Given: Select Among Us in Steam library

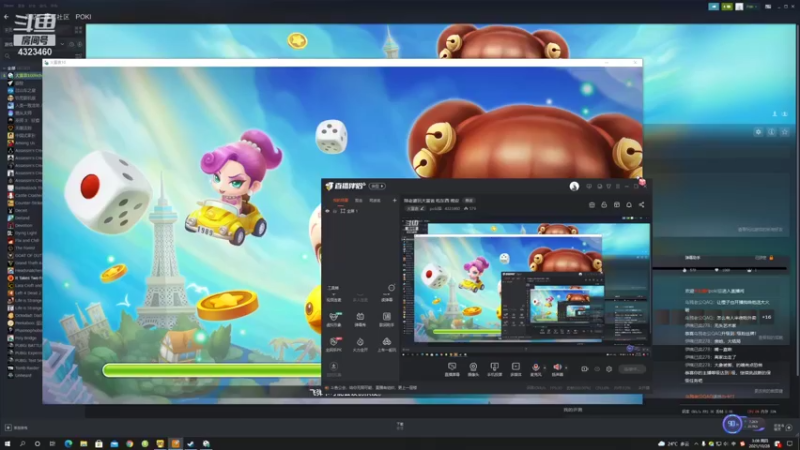Looking at the screenshot, I should point(24,143).
